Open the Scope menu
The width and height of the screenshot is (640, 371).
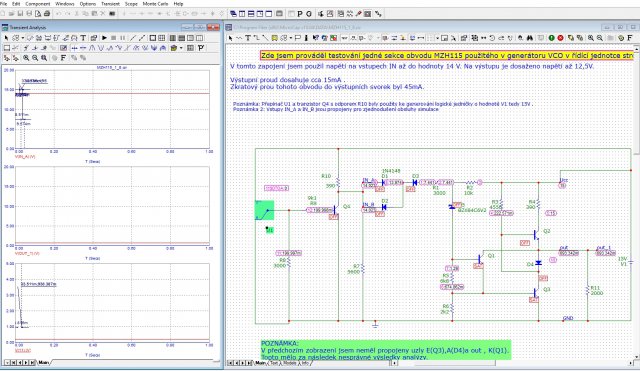coord(131,4)
